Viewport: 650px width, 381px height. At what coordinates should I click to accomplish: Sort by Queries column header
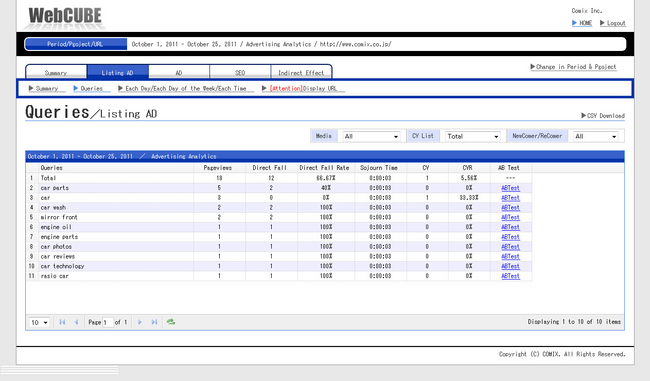pos(116,168)
